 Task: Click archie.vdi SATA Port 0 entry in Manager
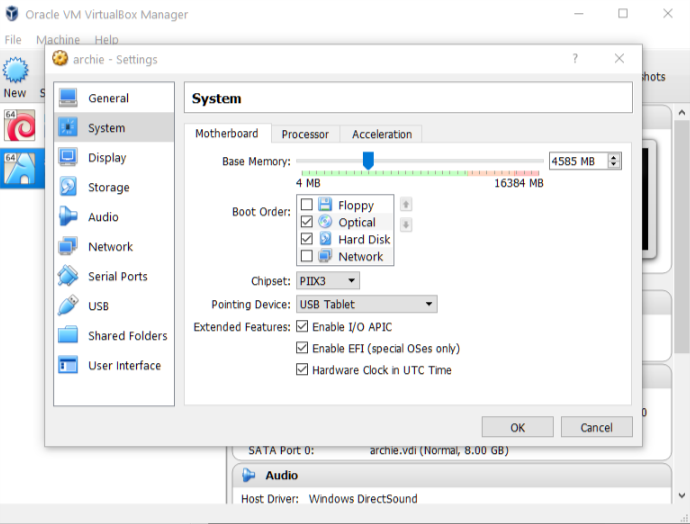[x=439, y=450]
